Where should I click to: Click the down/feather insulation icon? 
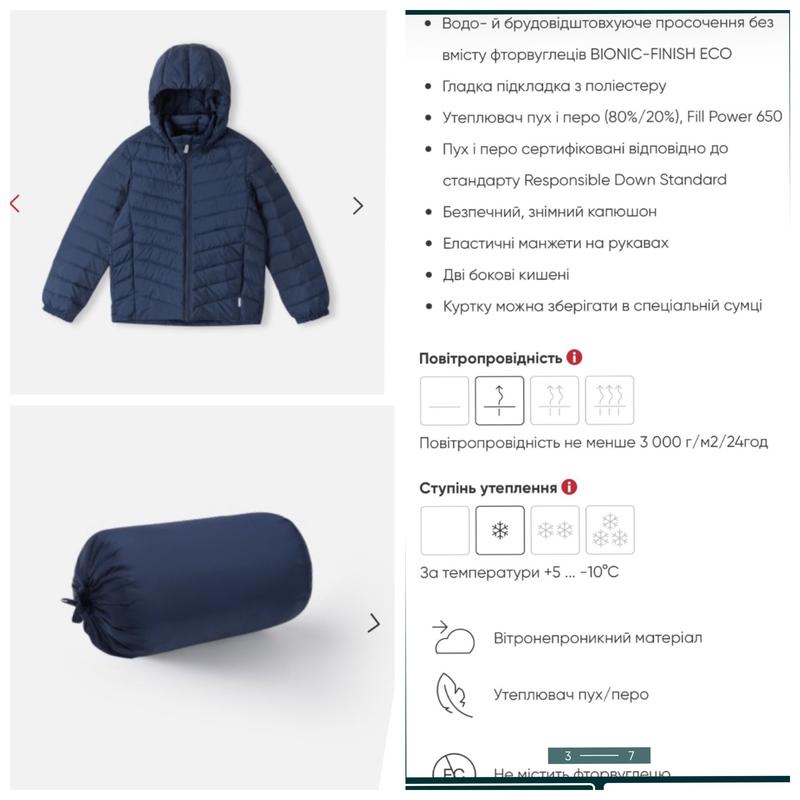tap(454, 694)
